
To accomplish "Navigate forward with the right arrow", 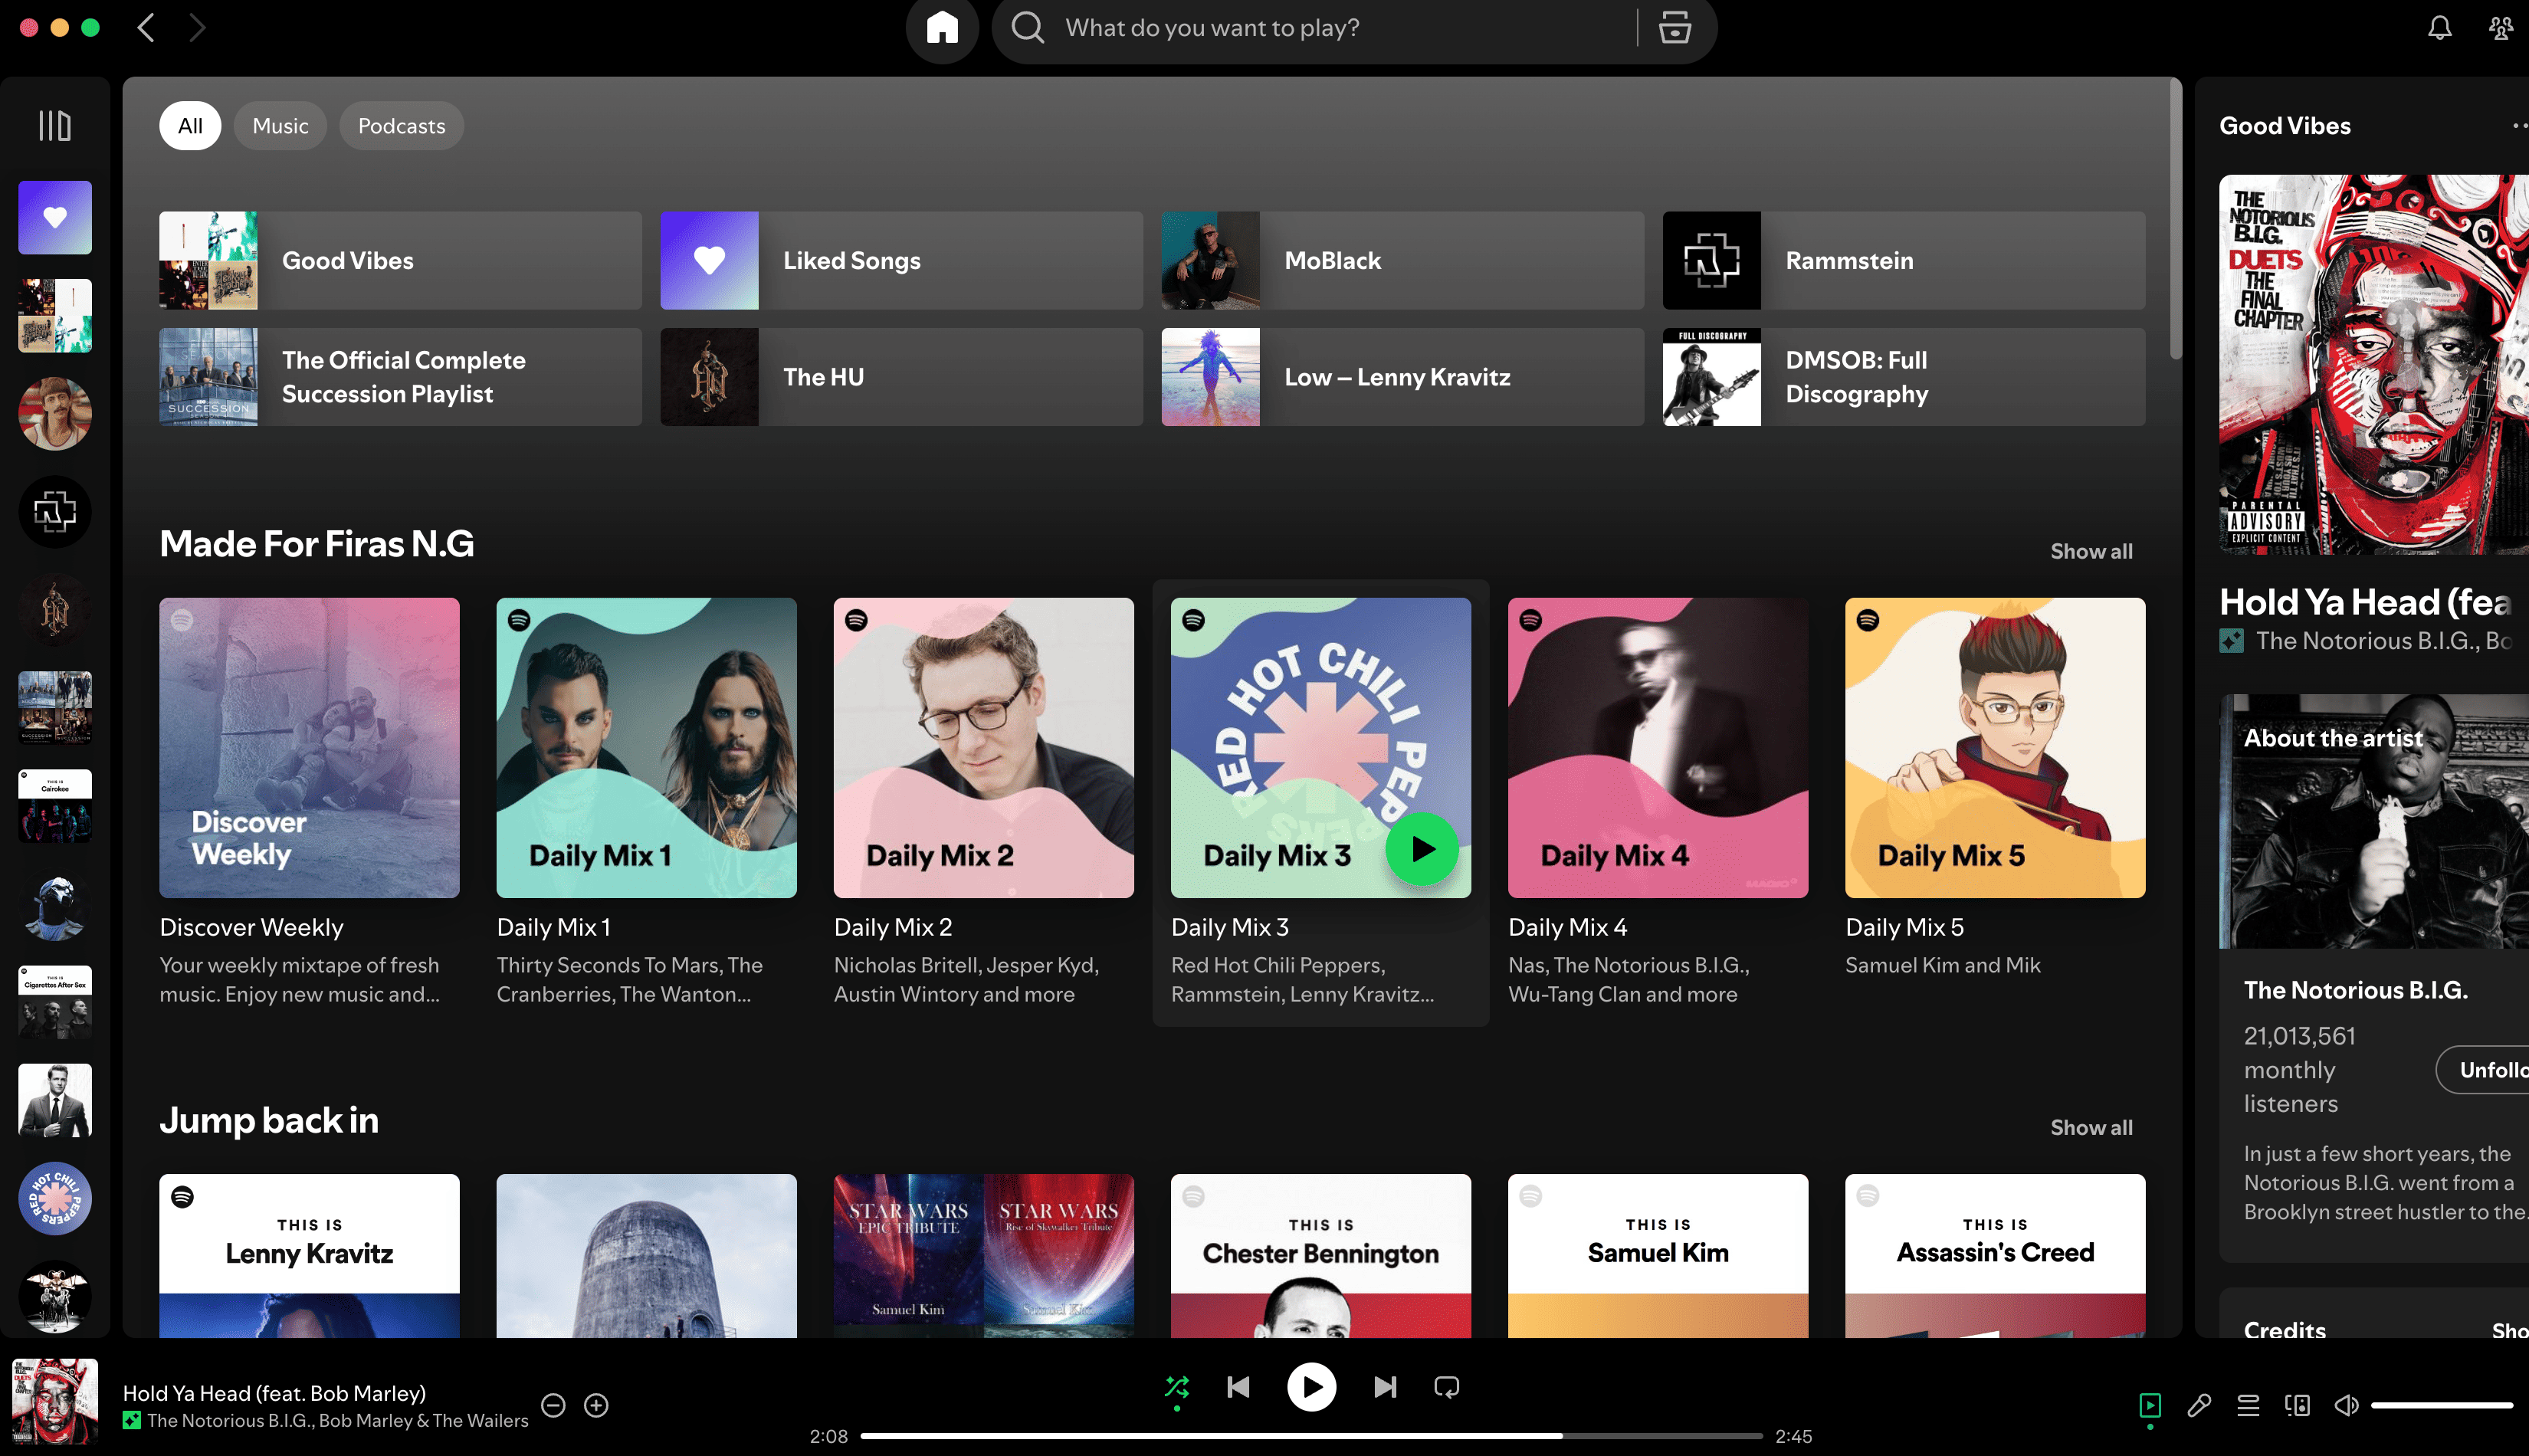I will [197, 28].
